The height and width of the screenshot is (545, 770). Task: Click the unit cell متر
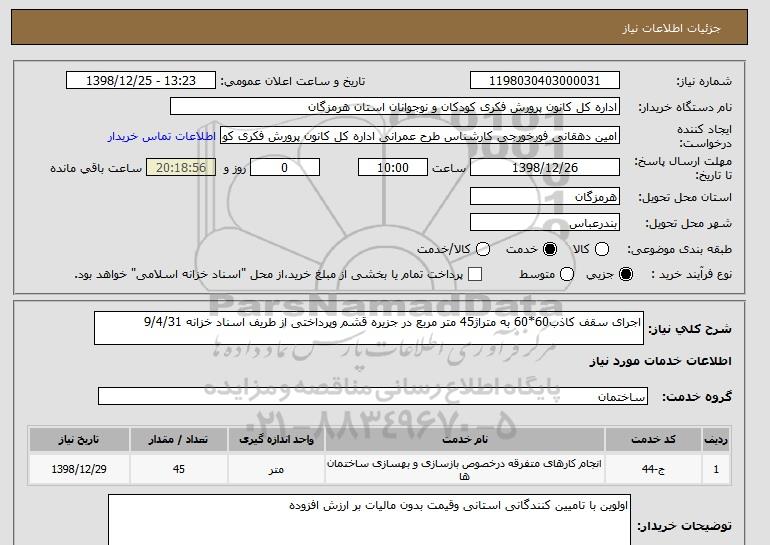[276, 469]
